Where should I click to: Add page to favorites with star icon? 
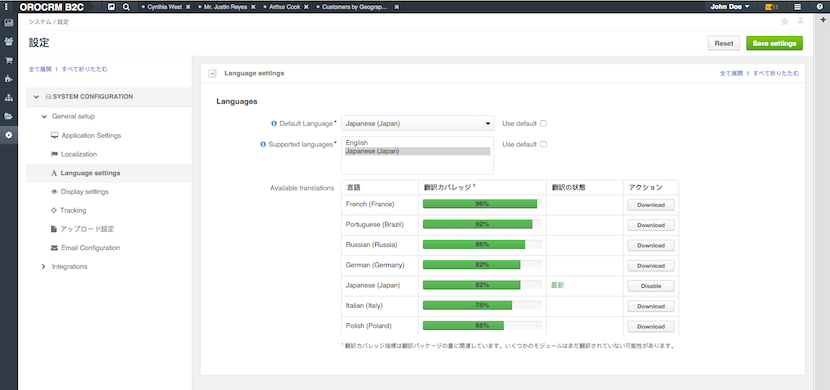784,21
